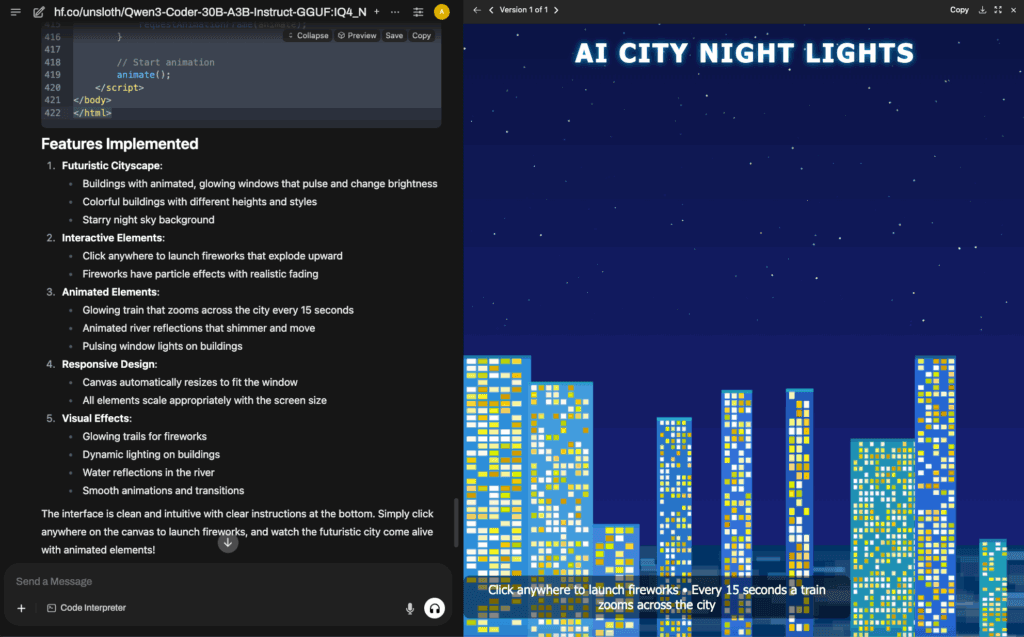
Task: Click the AI CITY NIGHT LIGHTS title
Action: click(x=744, y=54)
